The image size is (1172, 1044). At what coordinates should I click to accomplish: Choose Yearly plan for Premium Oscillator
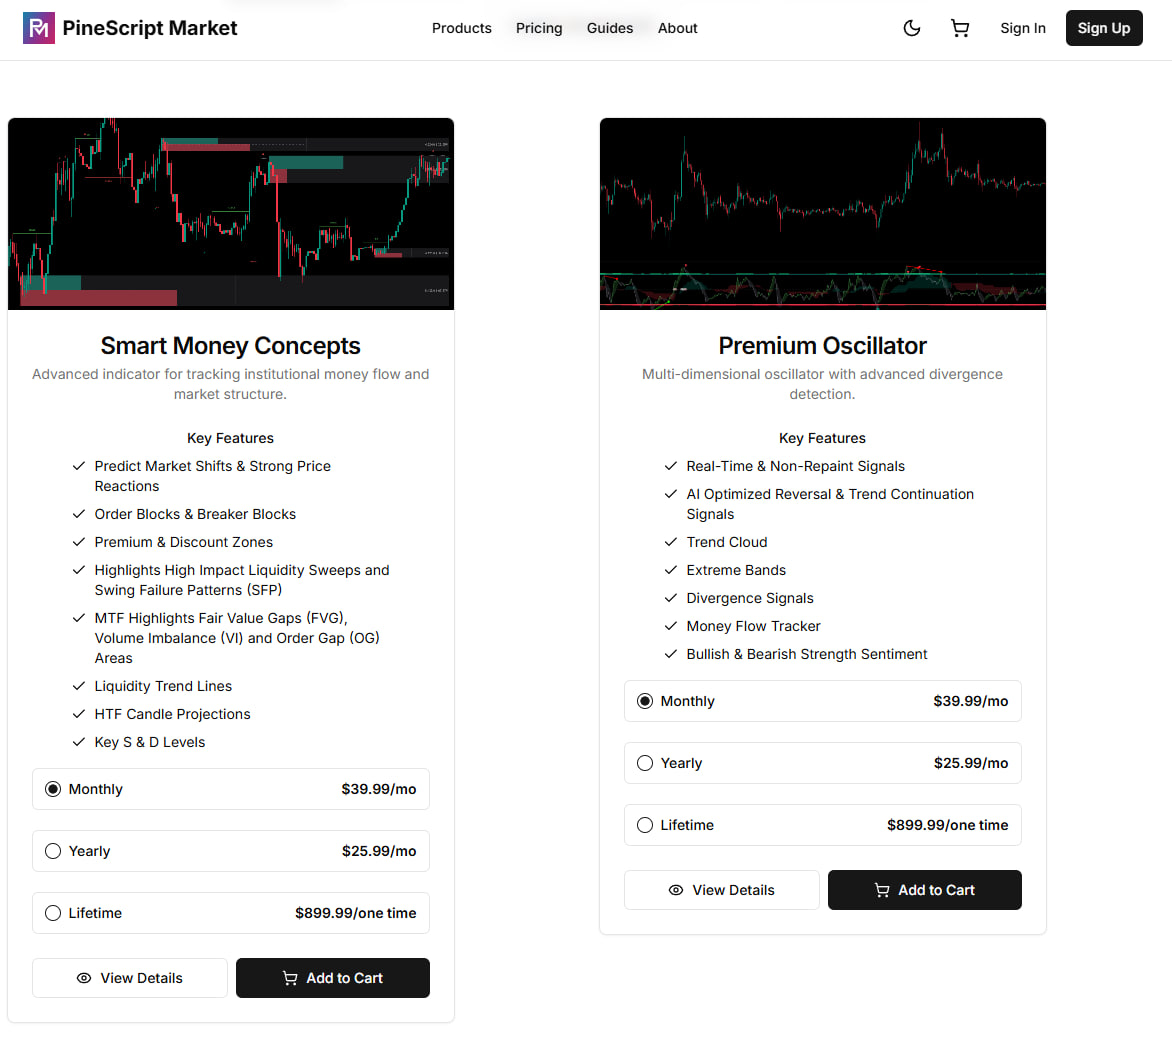click(646, 763)
